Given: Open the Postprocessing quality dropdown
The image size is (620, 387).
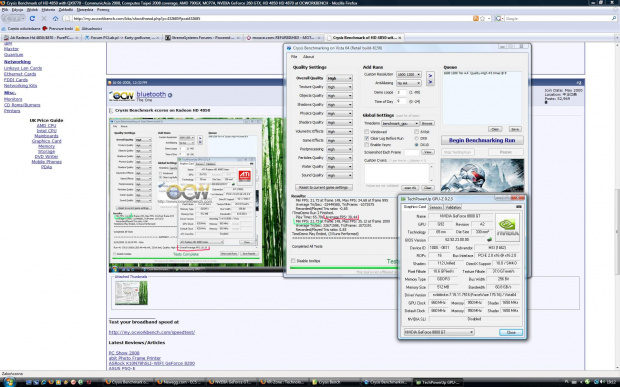Looking at the screenshot, I should pyautogui.click(x=339, y=149).
